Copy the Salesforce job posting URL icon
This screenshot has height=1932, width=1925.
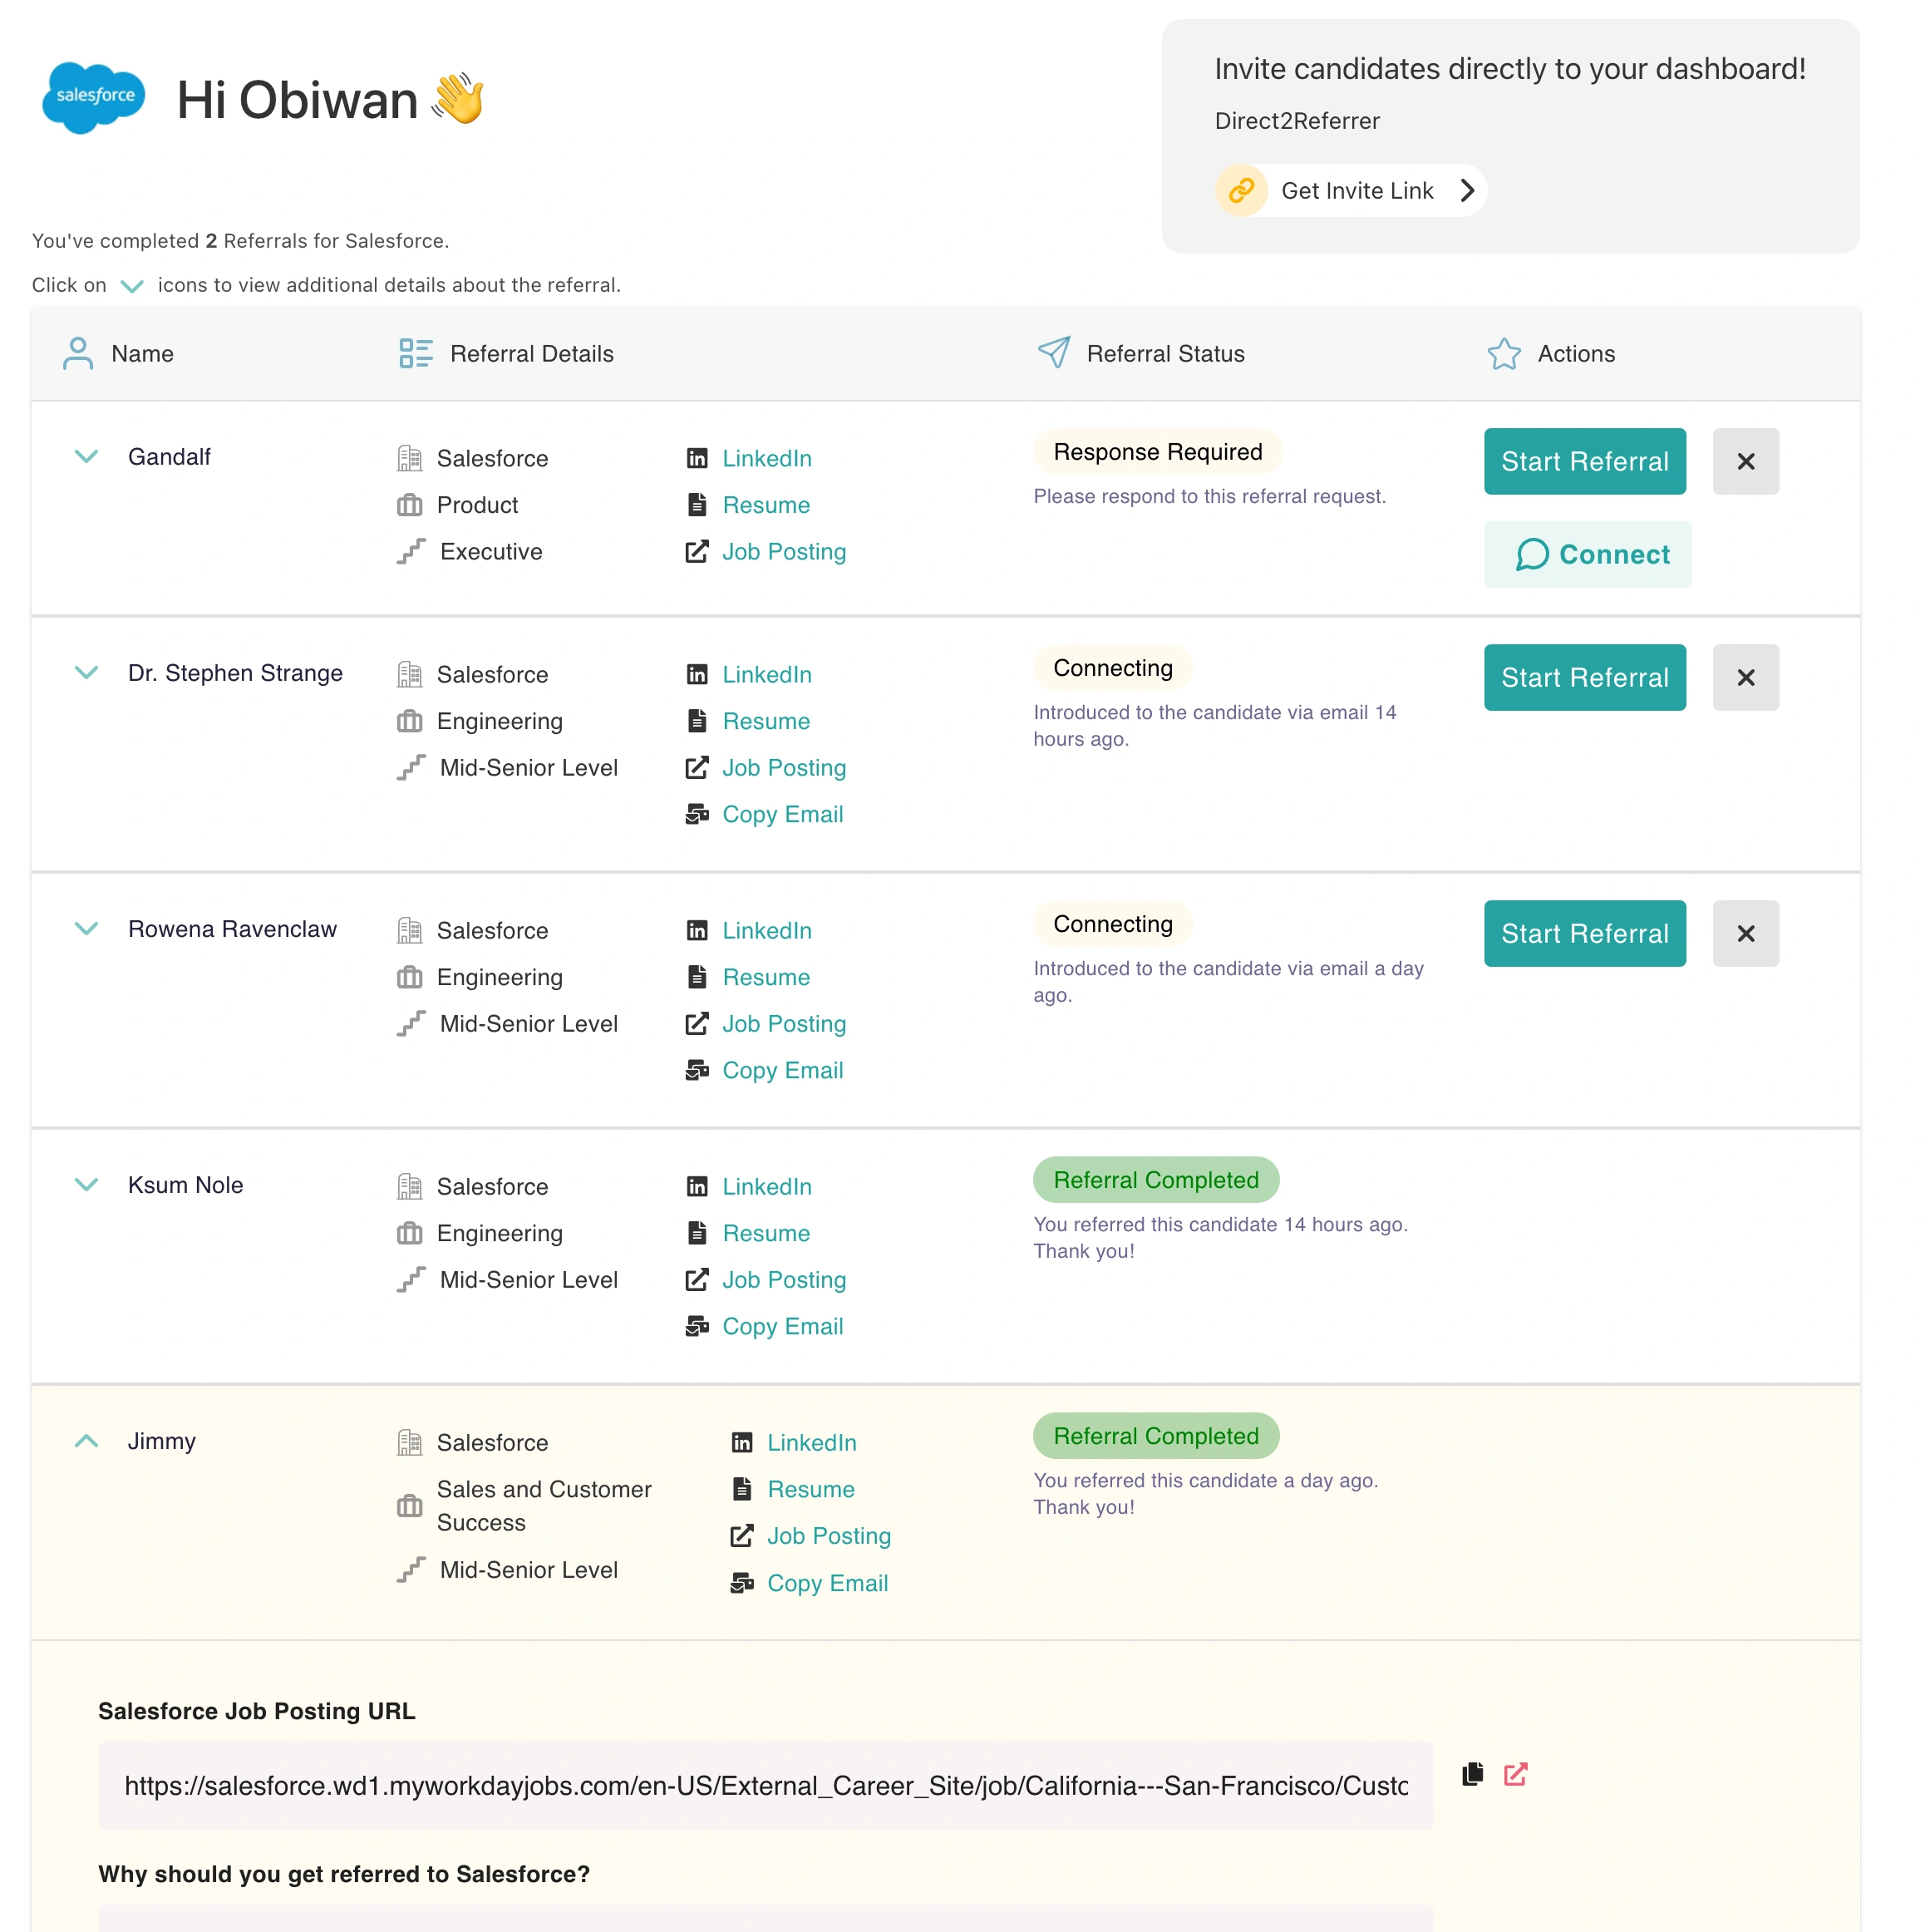(x=1472, y=1775)
